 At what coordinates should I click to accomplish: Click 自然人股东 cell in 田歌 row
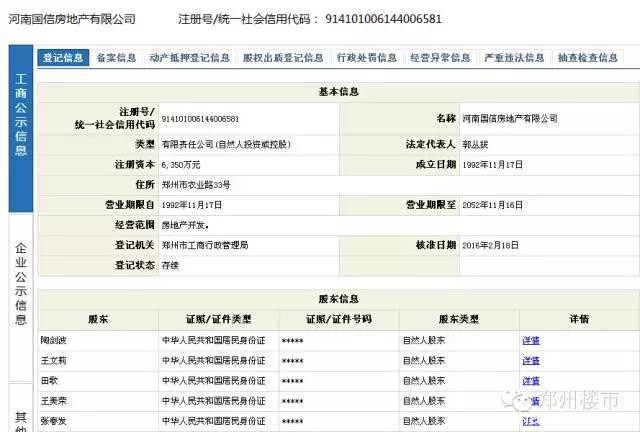coord(424,381)
